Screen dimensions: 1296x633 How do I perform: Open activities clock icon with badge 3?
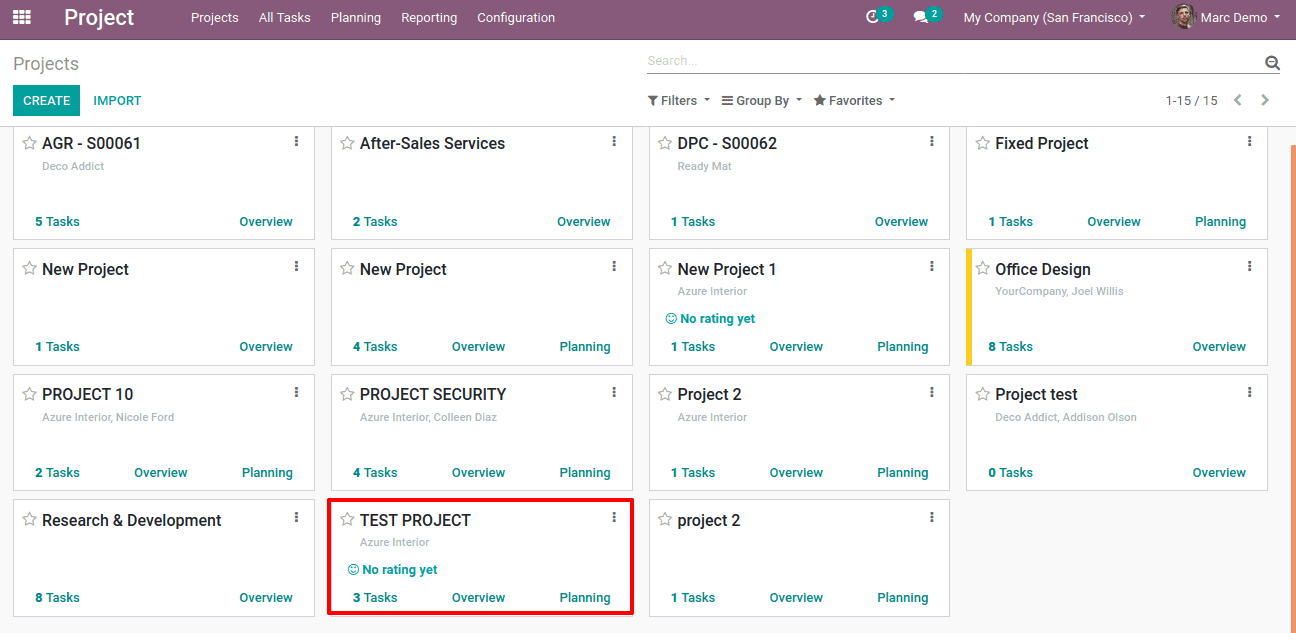click(872, 17)
